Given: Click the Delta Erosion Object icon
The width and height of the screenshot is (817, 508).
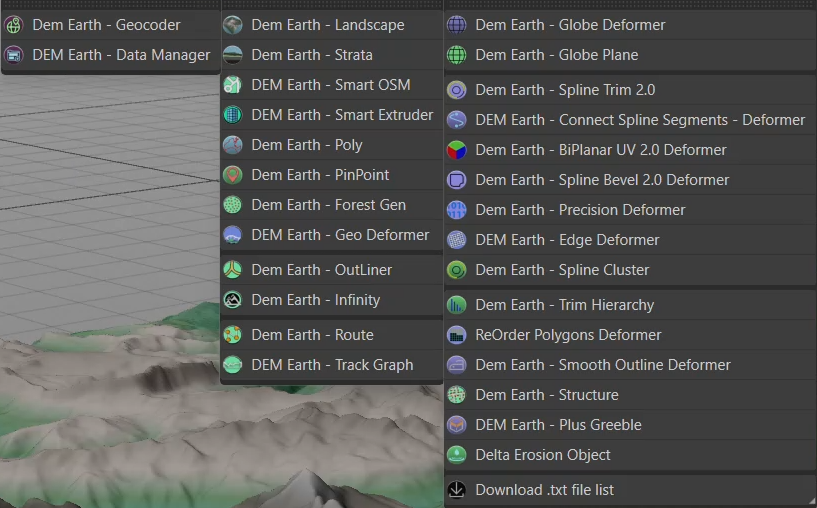Looking at the screenshot, I should point(457,455).
